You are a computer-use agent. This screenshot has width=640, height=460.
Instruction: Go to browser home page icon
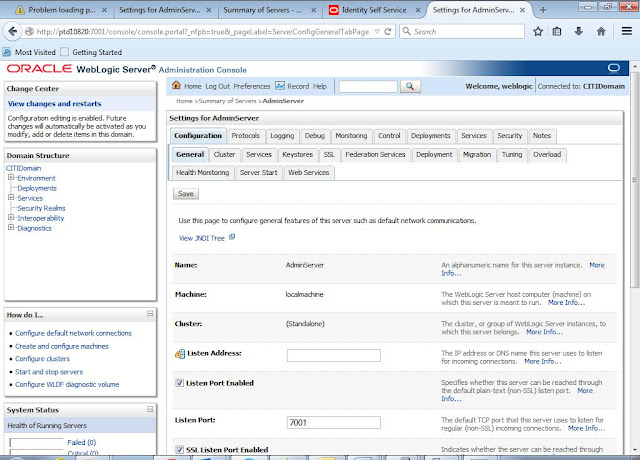pyautogui.click(x=601, y=31)
